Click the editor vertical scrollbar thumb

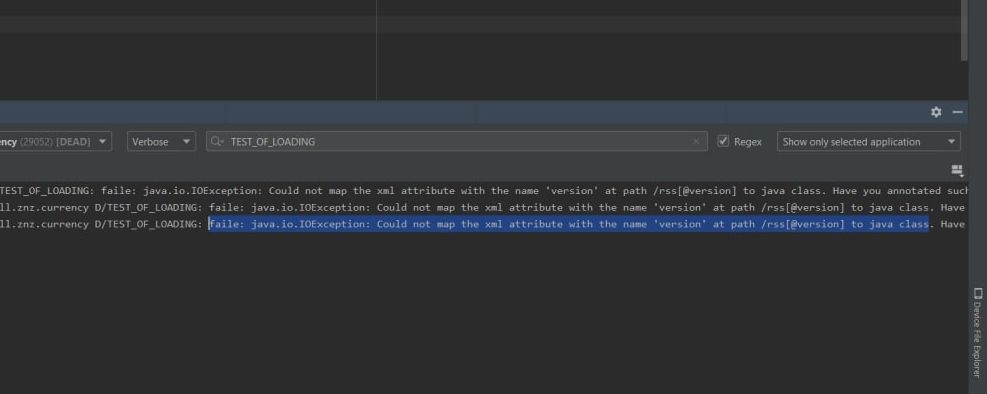(x=964, y=30)
